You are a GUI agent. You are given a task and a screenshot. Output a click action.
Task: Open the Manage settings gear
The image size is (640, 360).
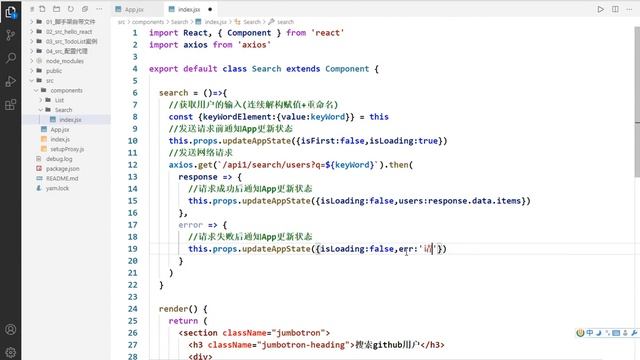[x=11, y=352]
